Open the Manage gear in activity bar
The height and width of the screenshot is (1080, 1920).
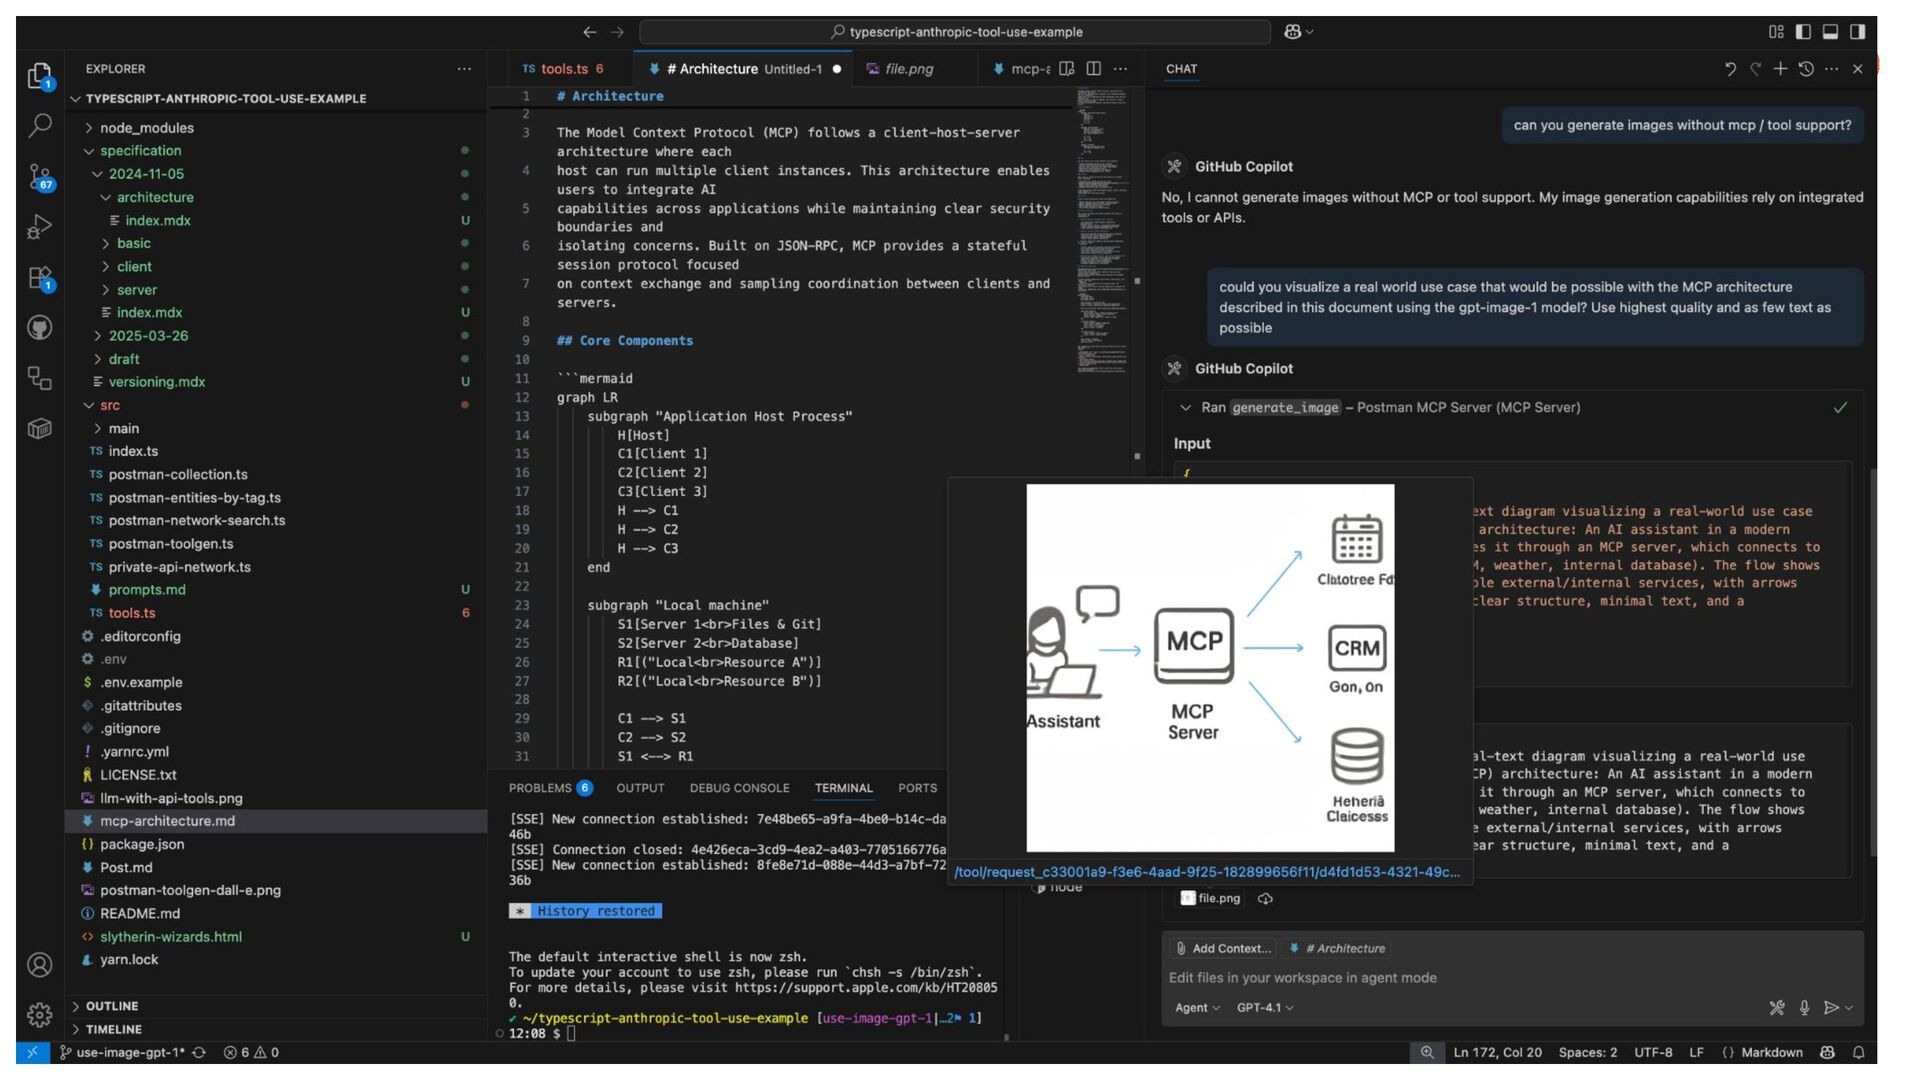pyautogui.click(x=40, y=1015)
